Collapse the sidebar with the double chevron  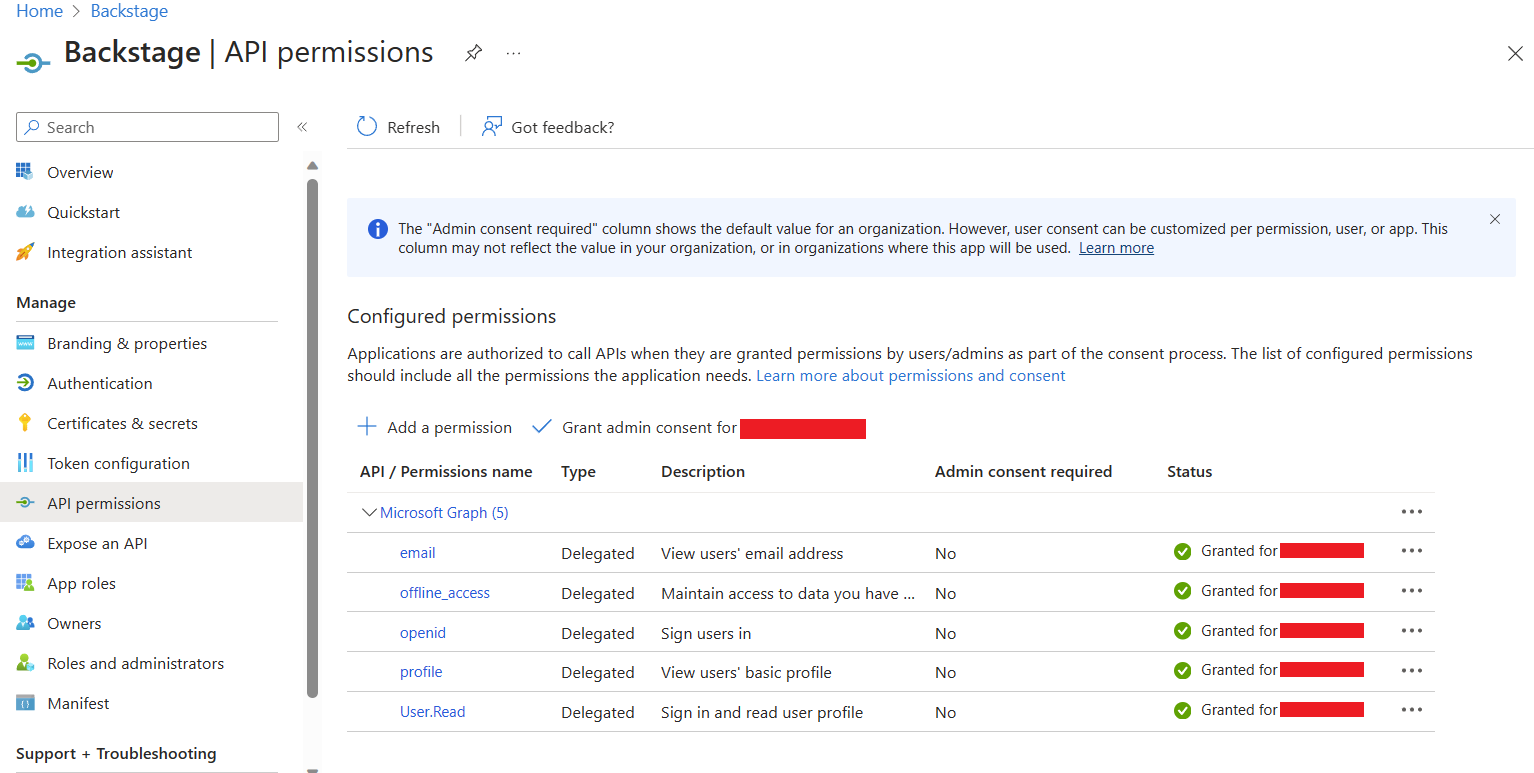302,127
